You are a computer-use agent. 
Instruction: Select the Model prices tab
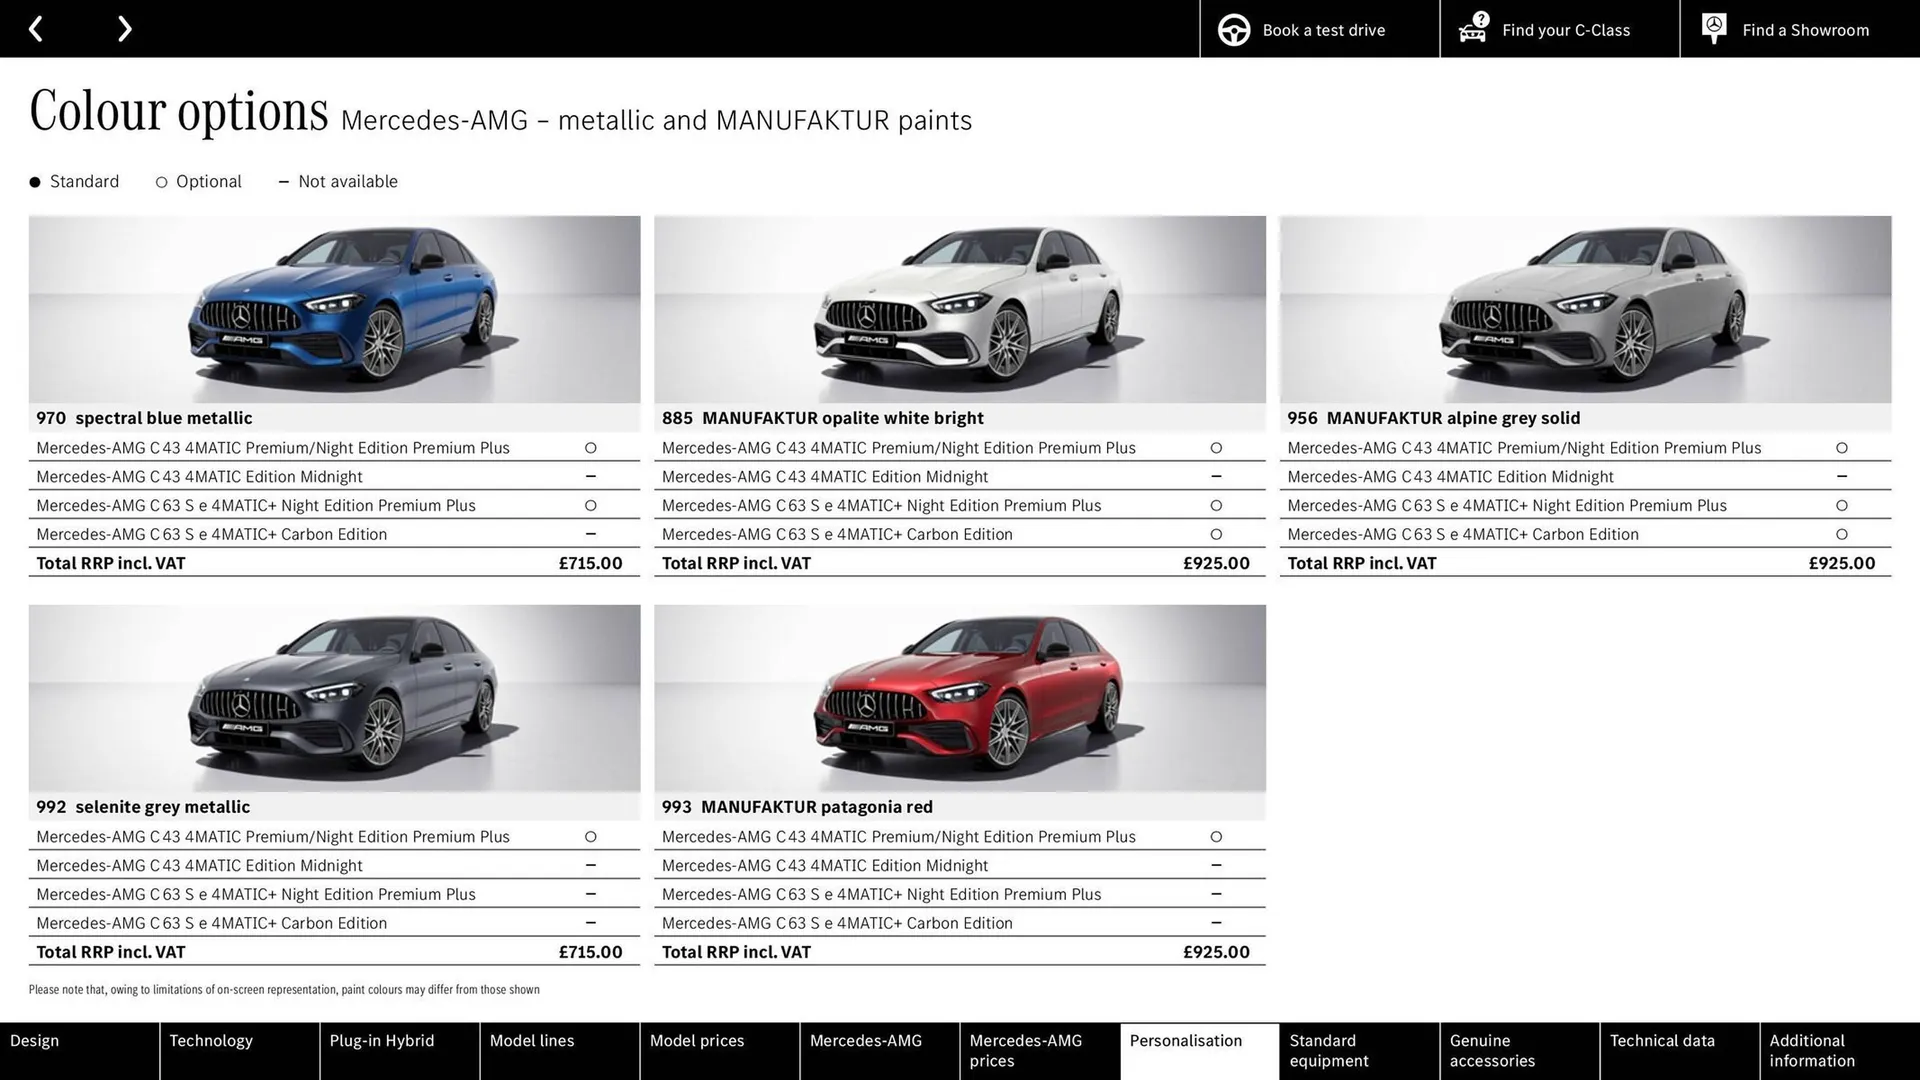(x=697, y=1040)
